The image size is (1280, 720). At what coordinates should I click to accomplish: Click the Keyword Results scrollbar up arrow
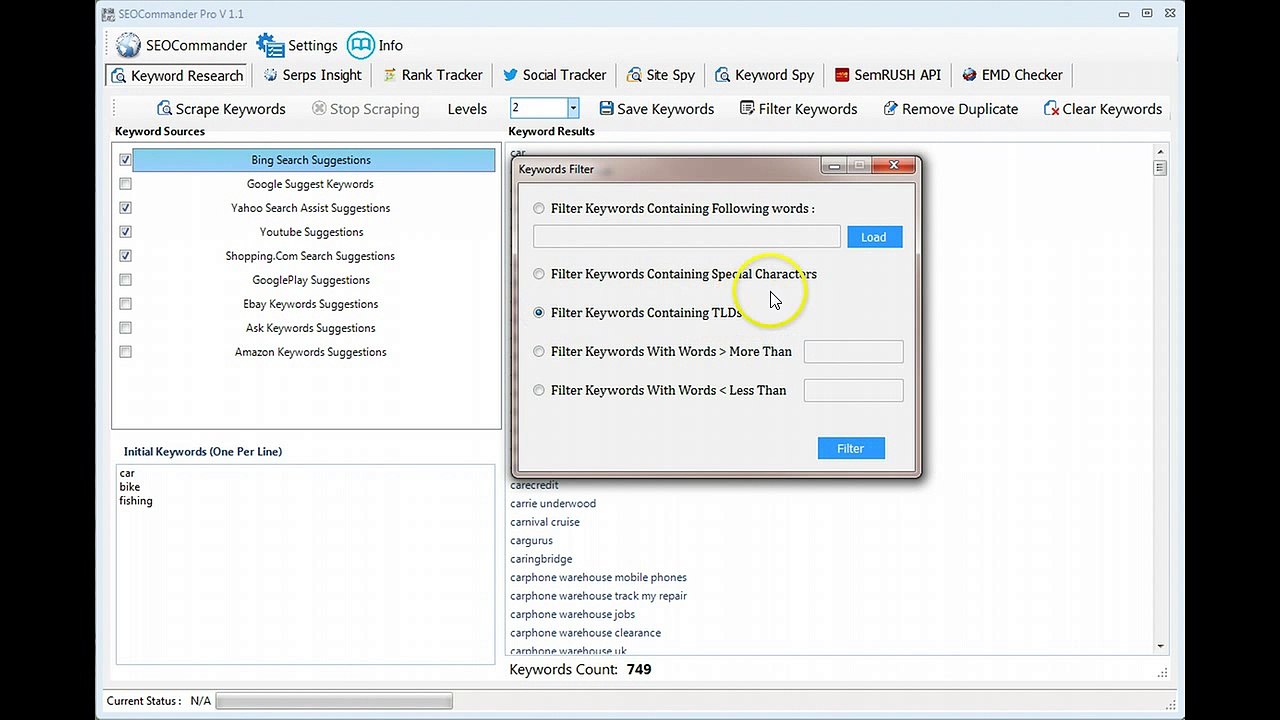tap(1160, 152)
